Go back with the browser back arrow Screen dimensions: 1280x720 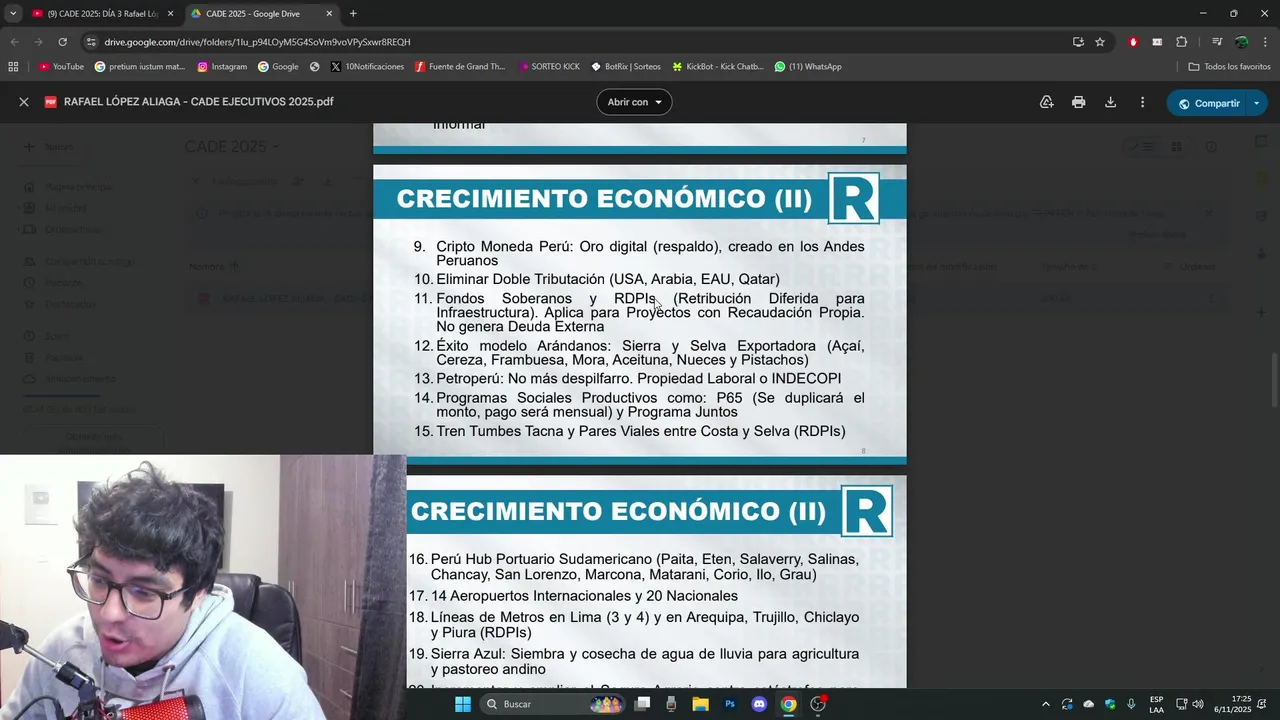click(x=14, y=42)
